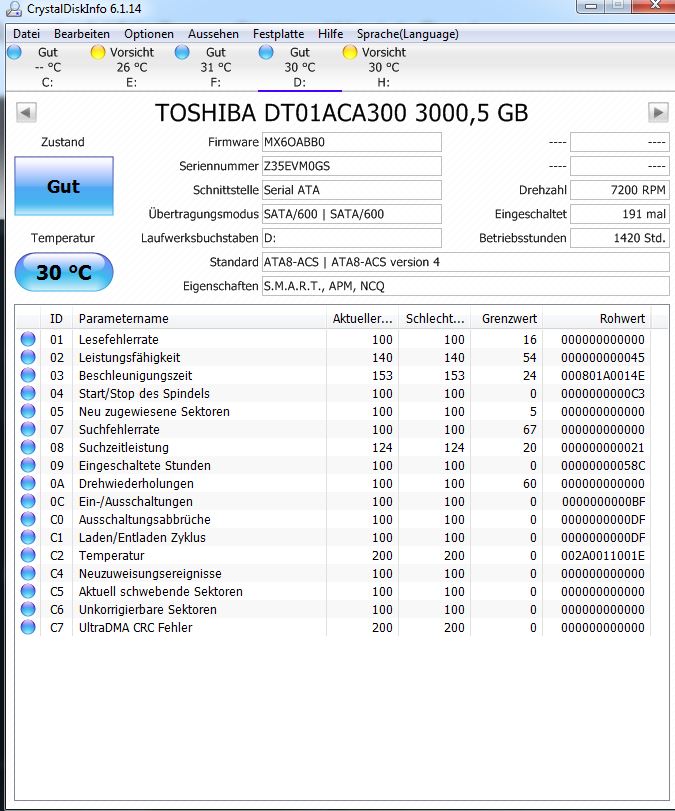Select raw value 002A0011001E
The height and width of the screenshot is (811, 675).
coord(603,555)
